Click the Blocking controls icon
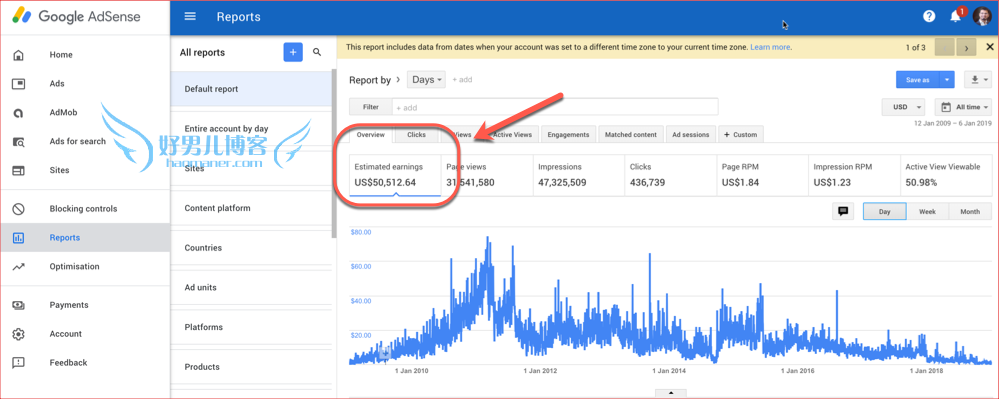Image resolution: width=999 pixels, height=399 pixels. (18, 208)
